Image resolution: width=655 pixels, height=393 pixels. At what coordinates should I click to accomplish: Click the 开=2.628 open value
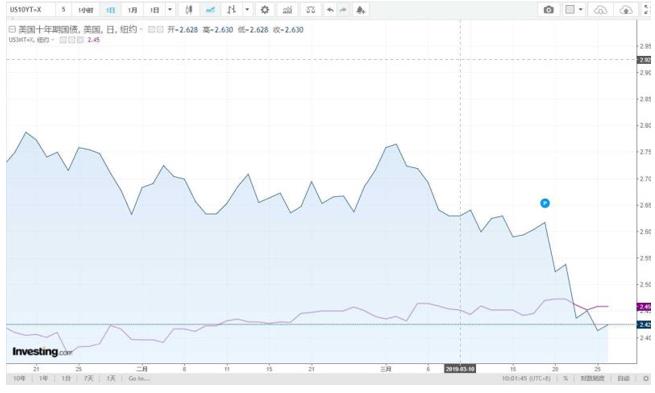[x=183, y=30]
